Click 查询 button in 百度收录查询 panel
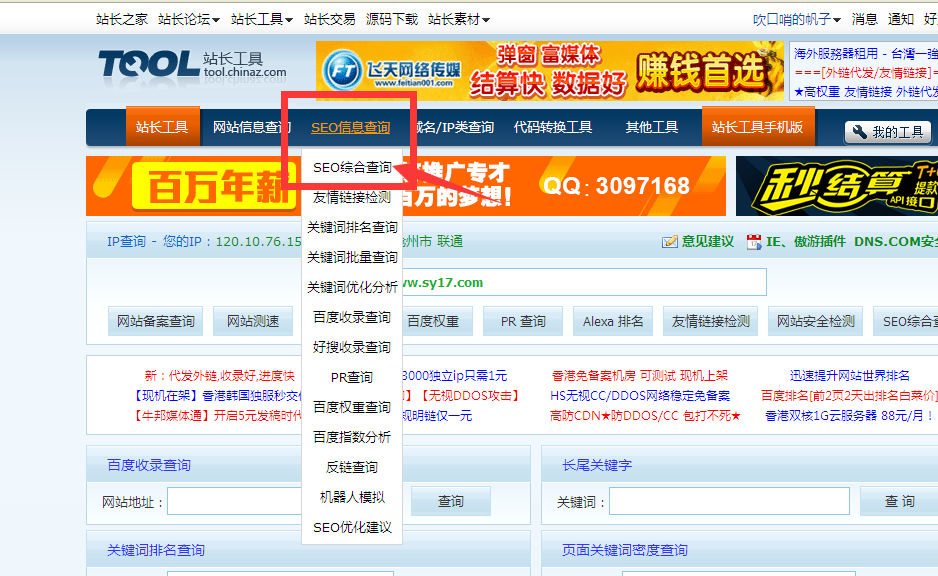Viewport: 938px width, 576px height. tap(450, 501)
